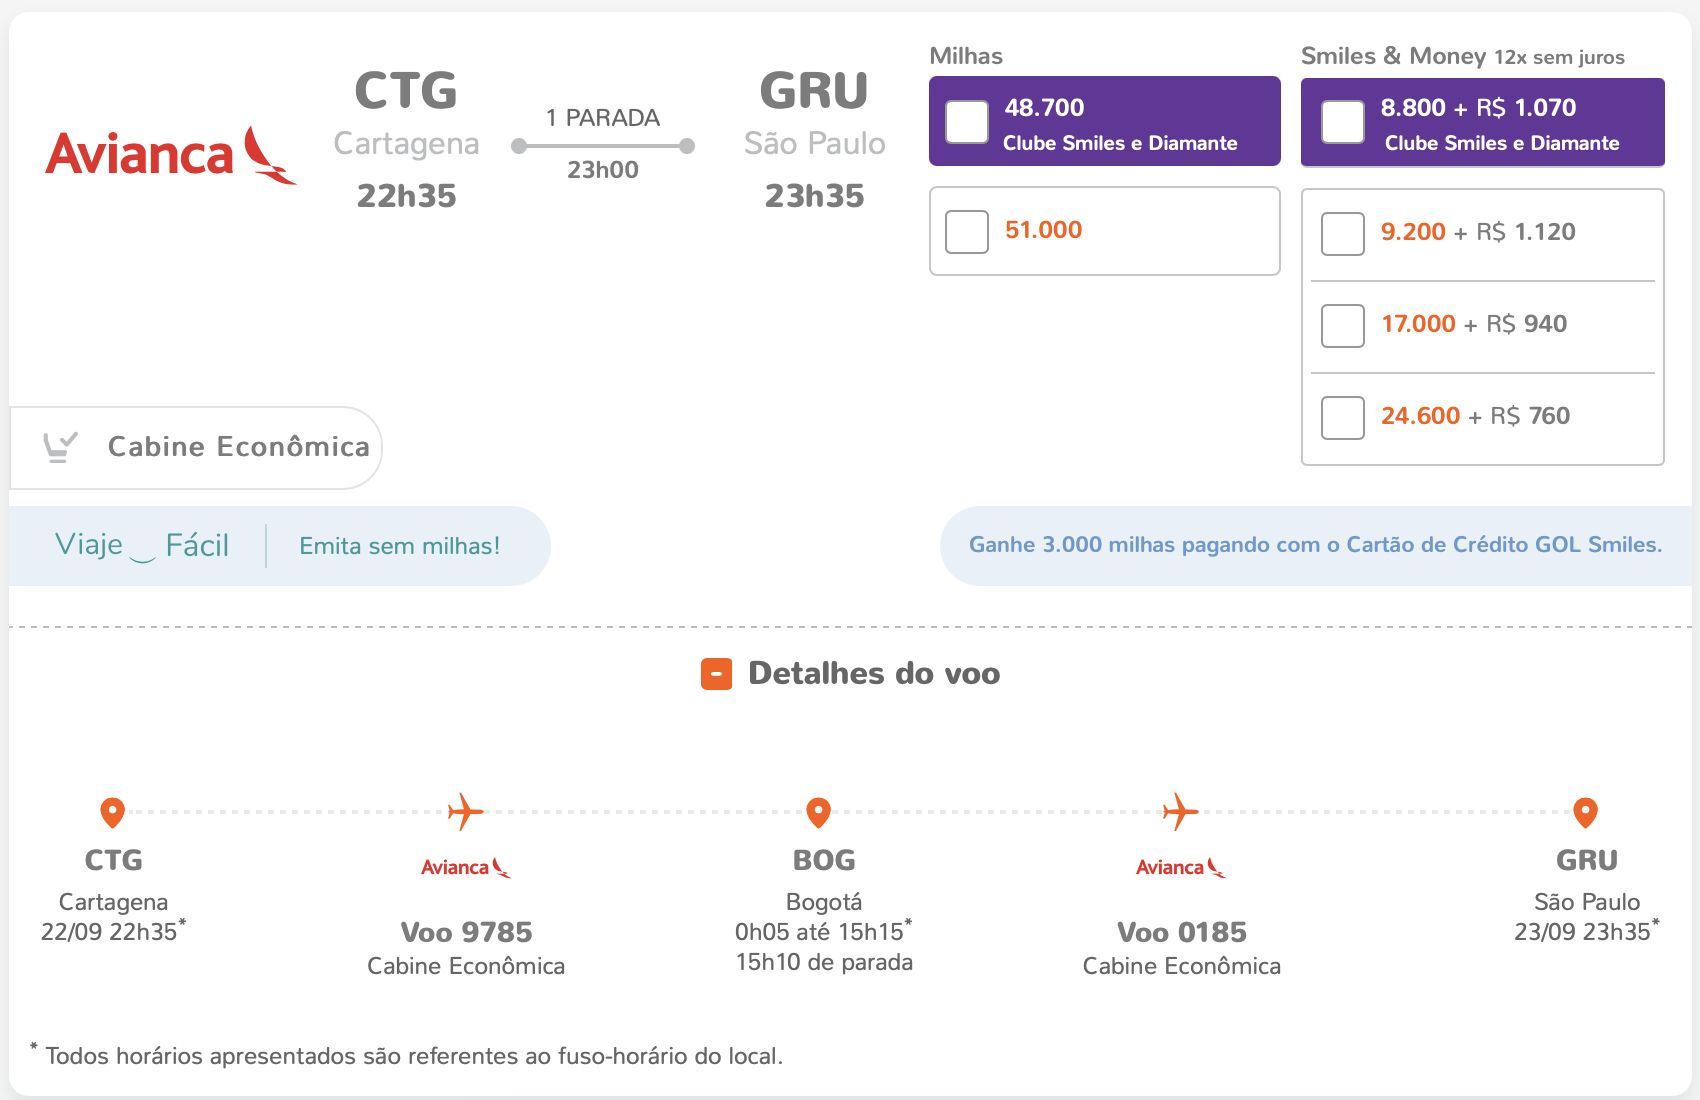Click the Emita sem milhas! link
This screenshot has height=1100, width=1700.
point(399,546)
